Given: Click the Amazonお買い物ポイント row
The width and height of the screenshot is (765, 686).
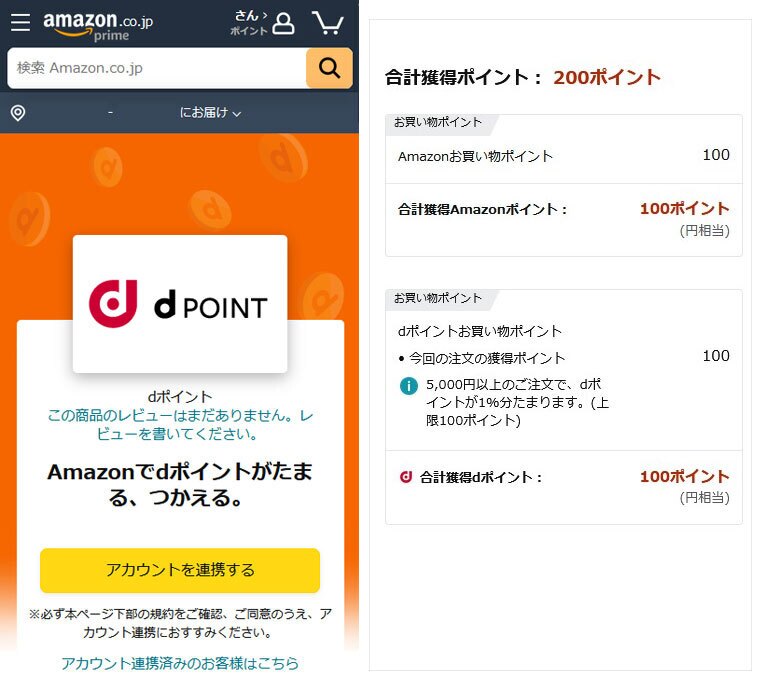Looking at the screenshot, I should (563, 156).
